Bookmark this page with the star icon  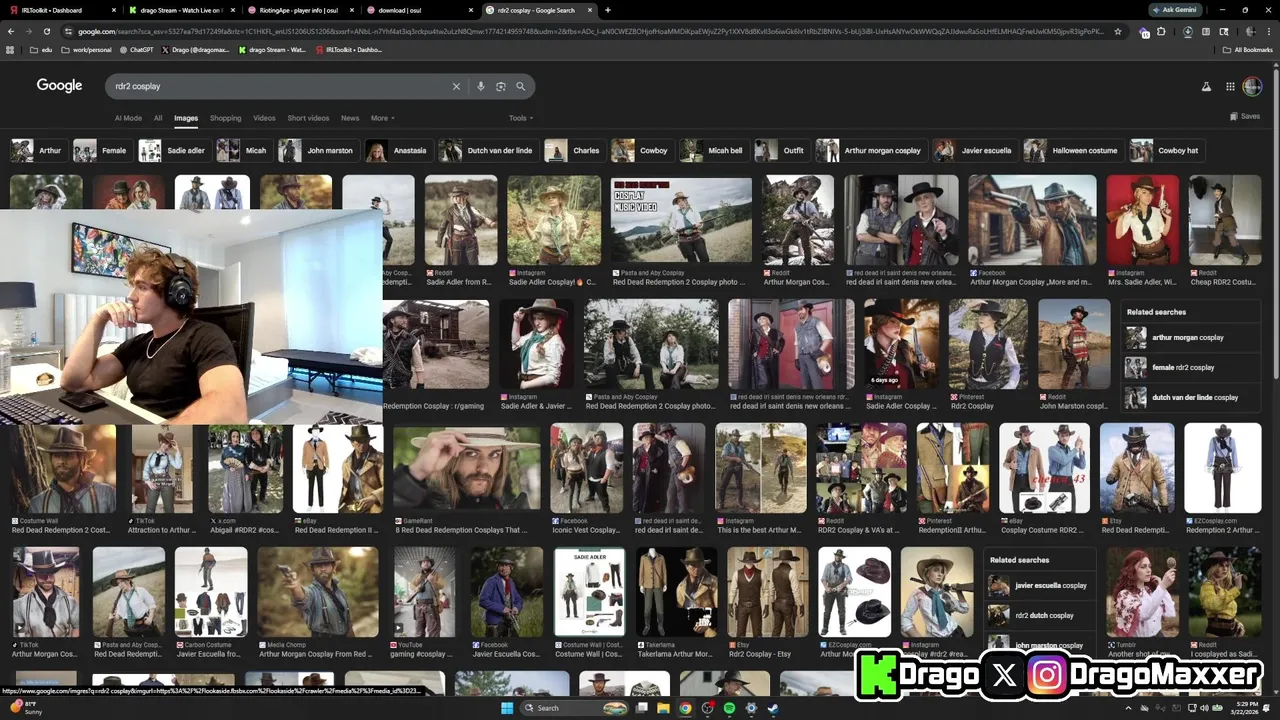[x=1118, y=31]
